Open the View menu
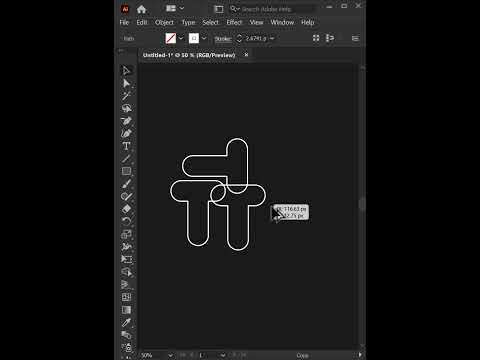Screen dimensions: 480x360 (256, 22)
